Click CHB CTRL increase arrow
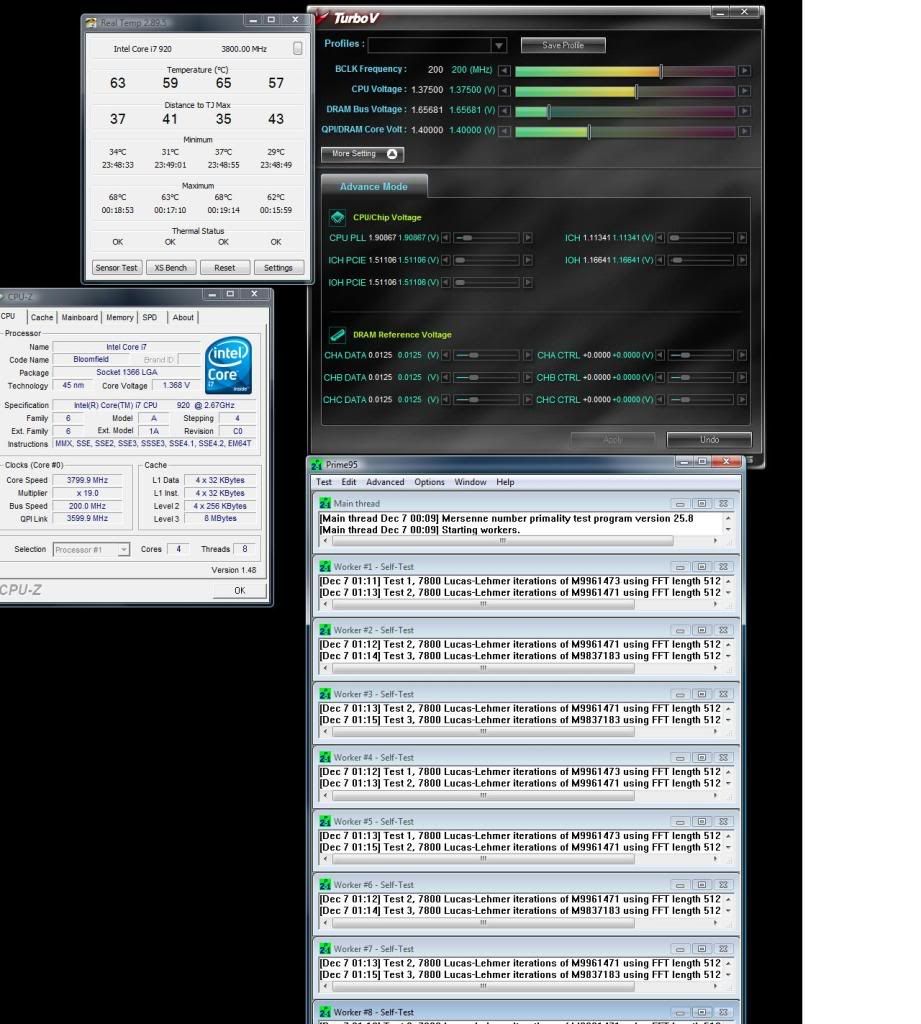 pos(742,377)
